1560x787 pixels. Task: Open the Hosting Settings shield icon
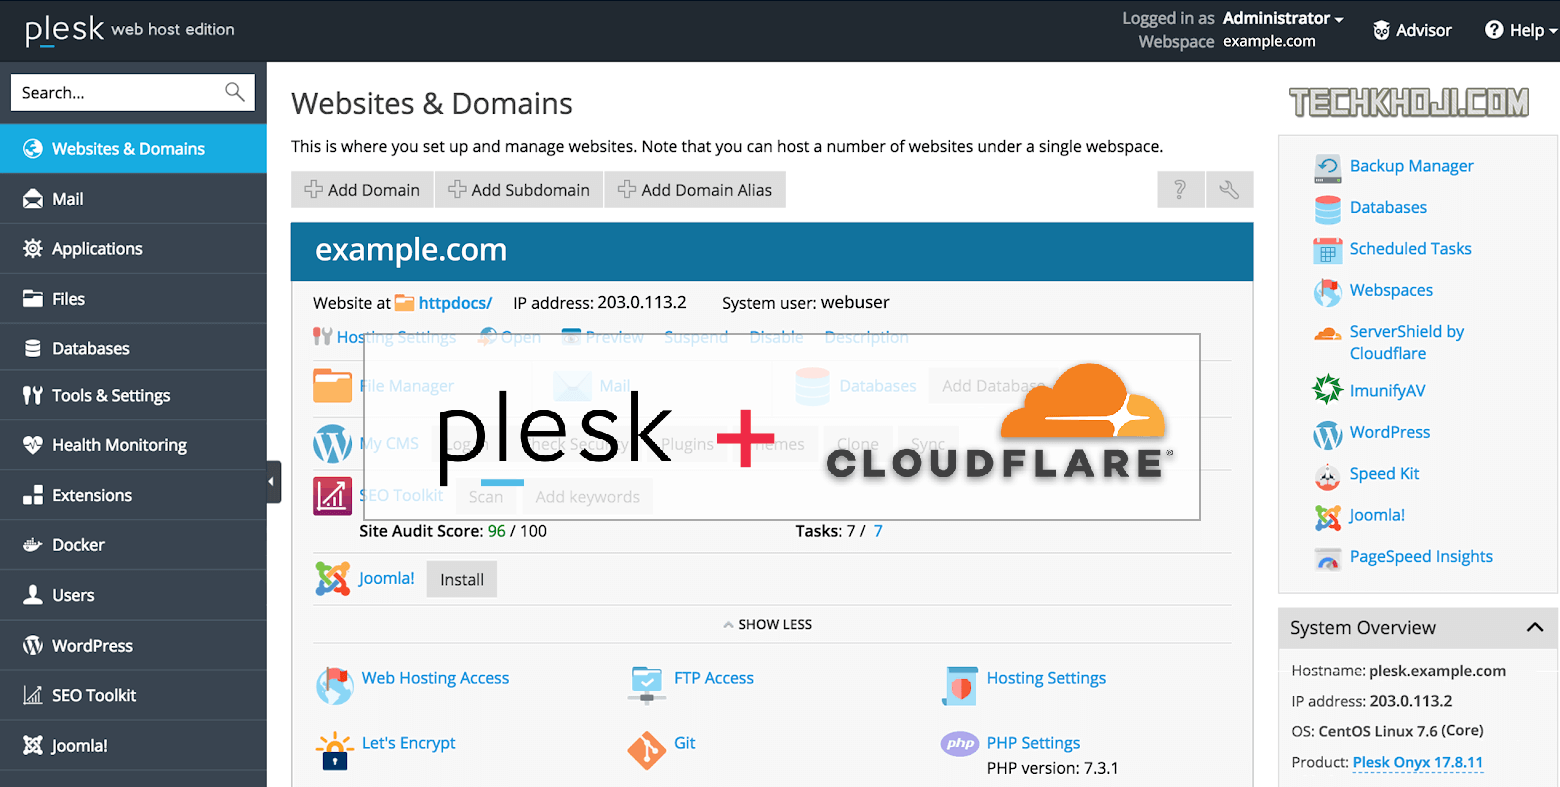click(x=960, y=686)
